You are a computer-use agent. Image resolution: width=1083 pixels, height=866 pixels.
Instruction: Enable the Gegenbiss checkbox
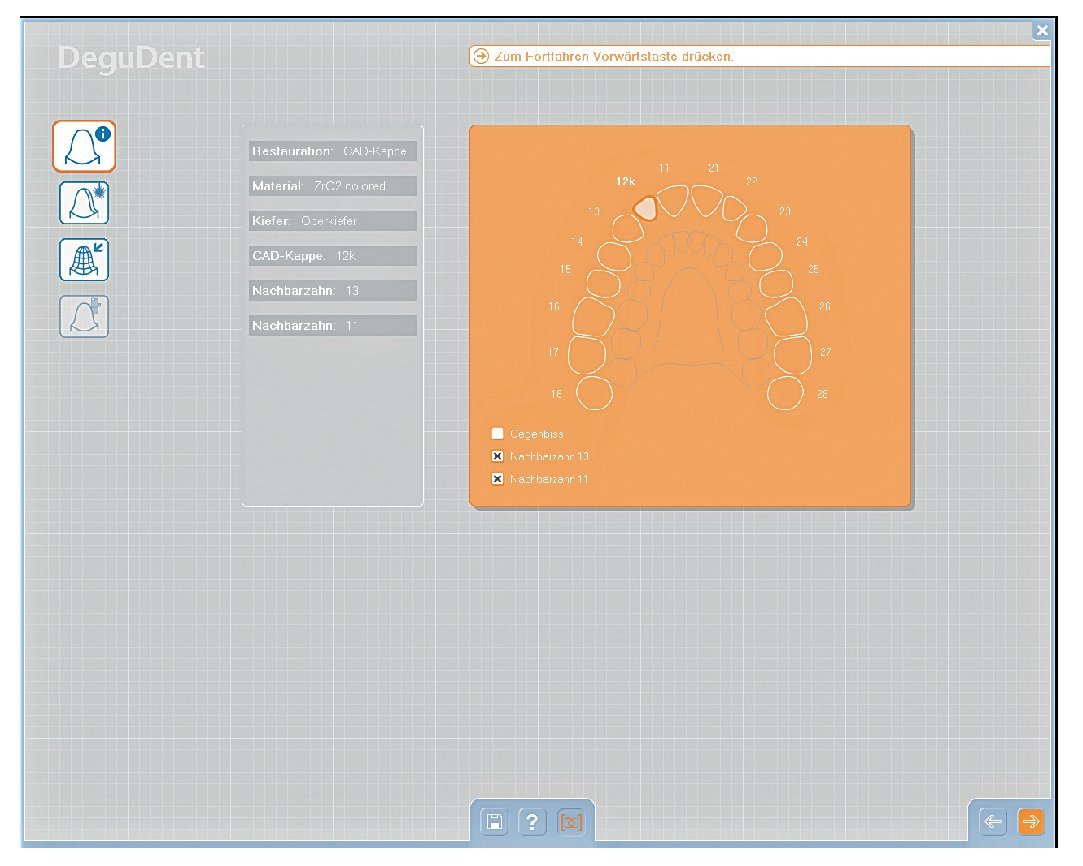tap(498, 433)
